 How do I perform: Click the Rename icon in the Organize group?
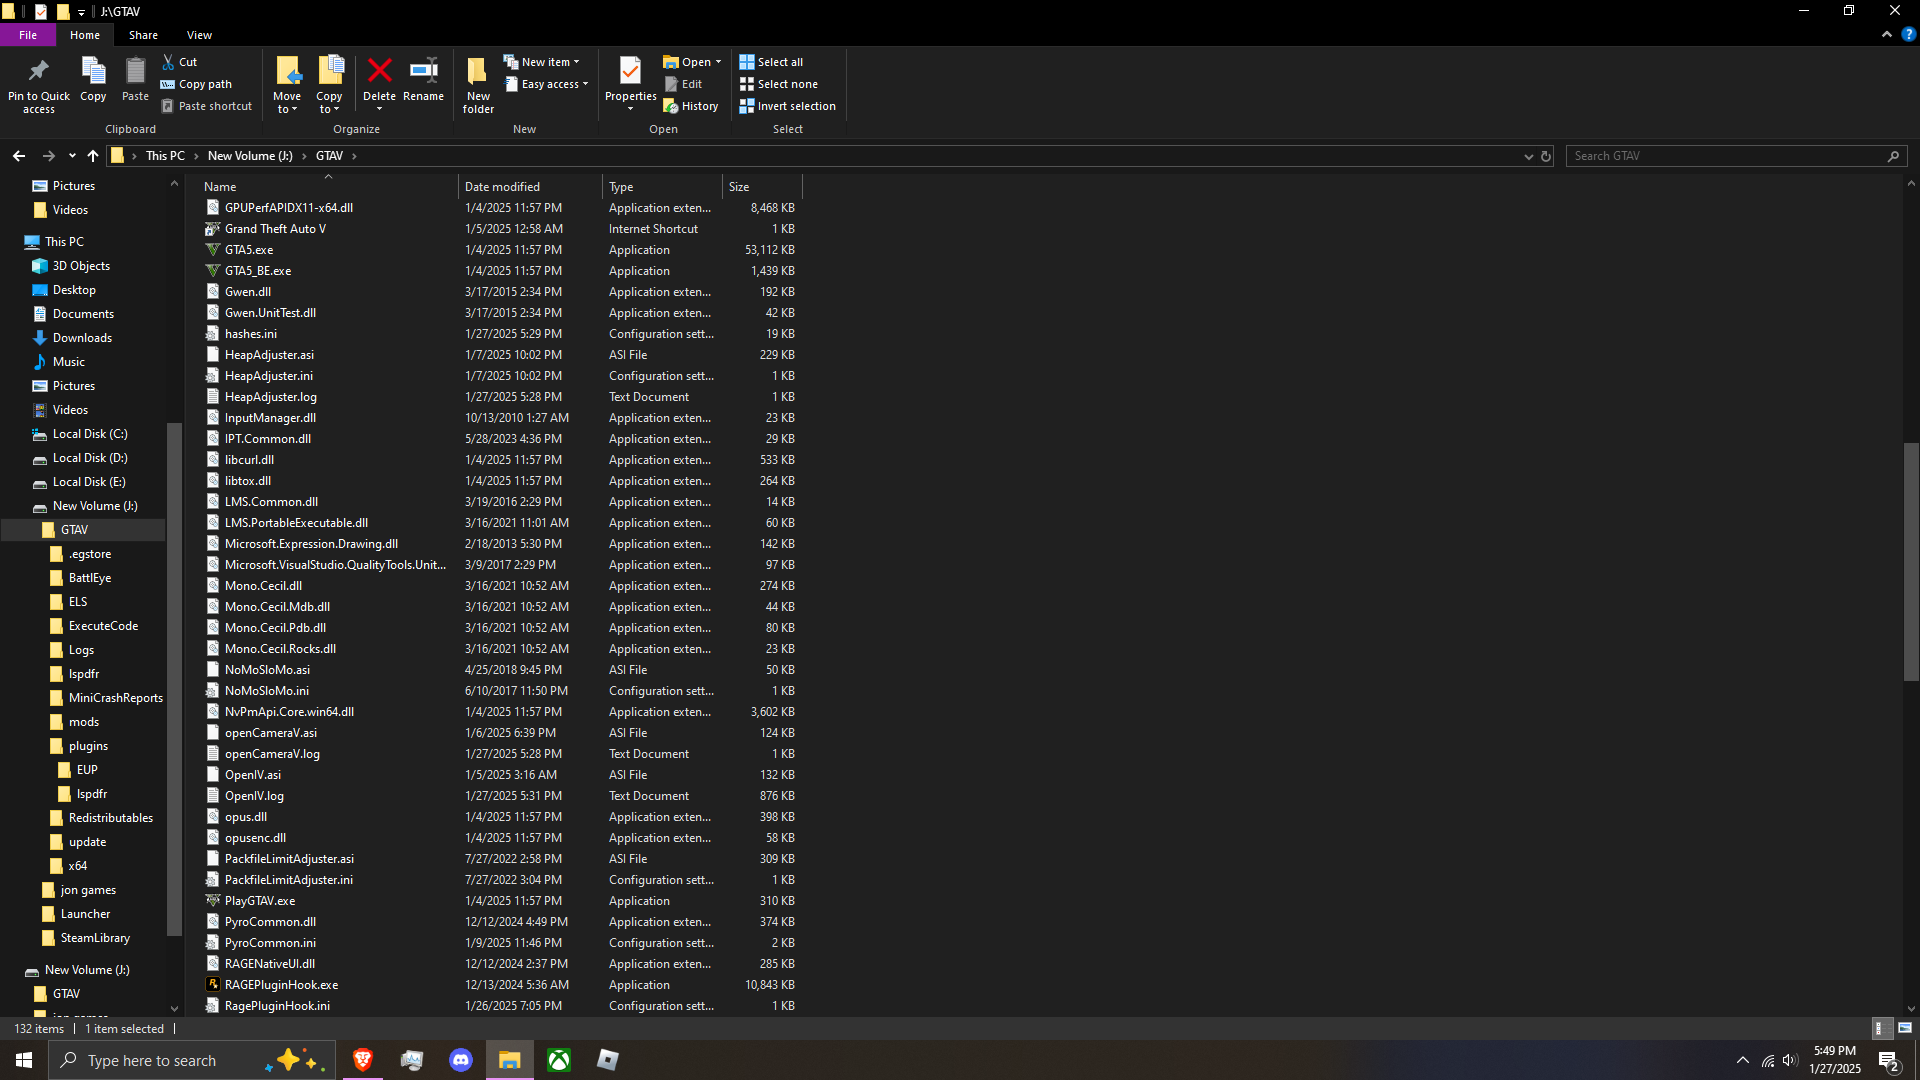click(423, 72)
